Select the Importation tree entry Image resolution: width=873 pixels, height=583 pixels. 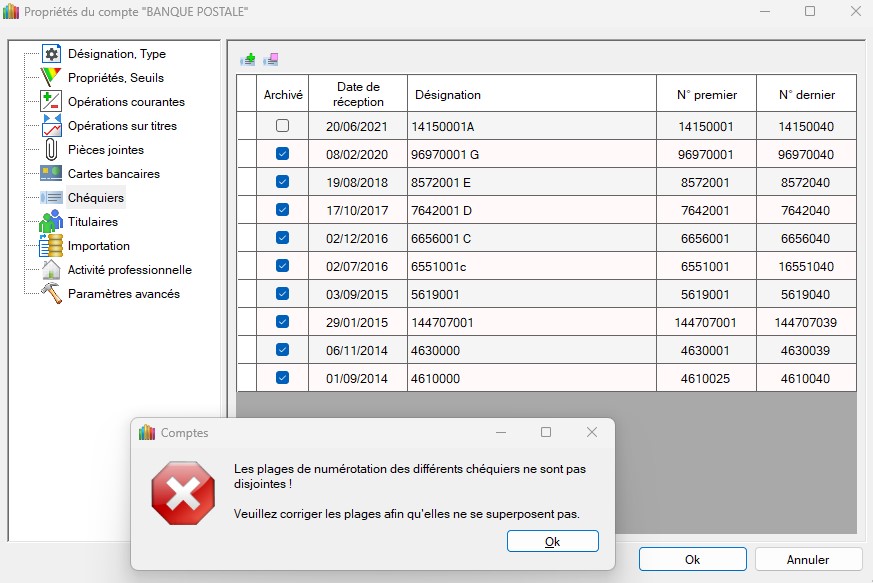tap(98, 246)
